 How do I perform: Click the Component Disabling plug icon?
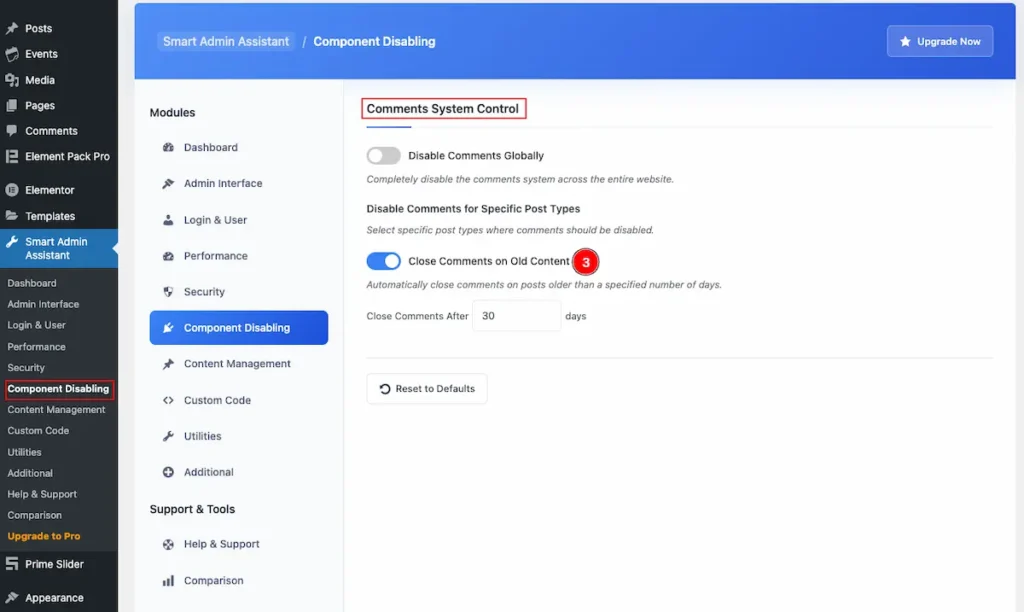[168, 328]
